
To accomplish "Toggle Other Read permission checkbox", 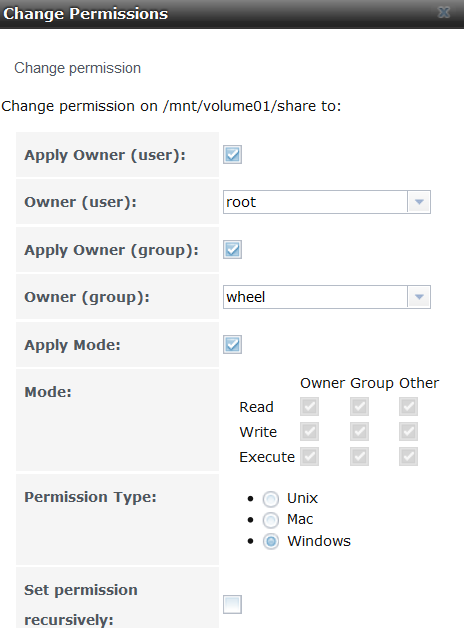I will click(x=408, y=407).
